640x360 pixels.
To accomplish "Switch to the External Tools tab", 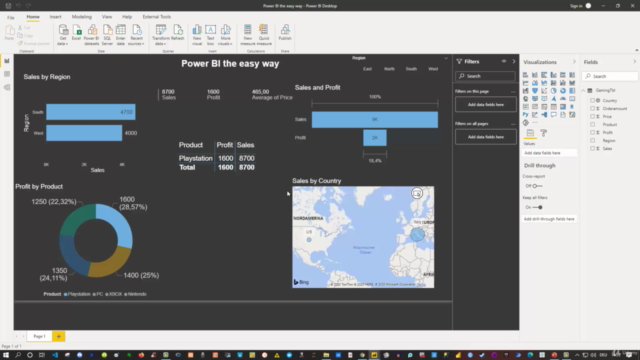I will [x=157, y=17].
